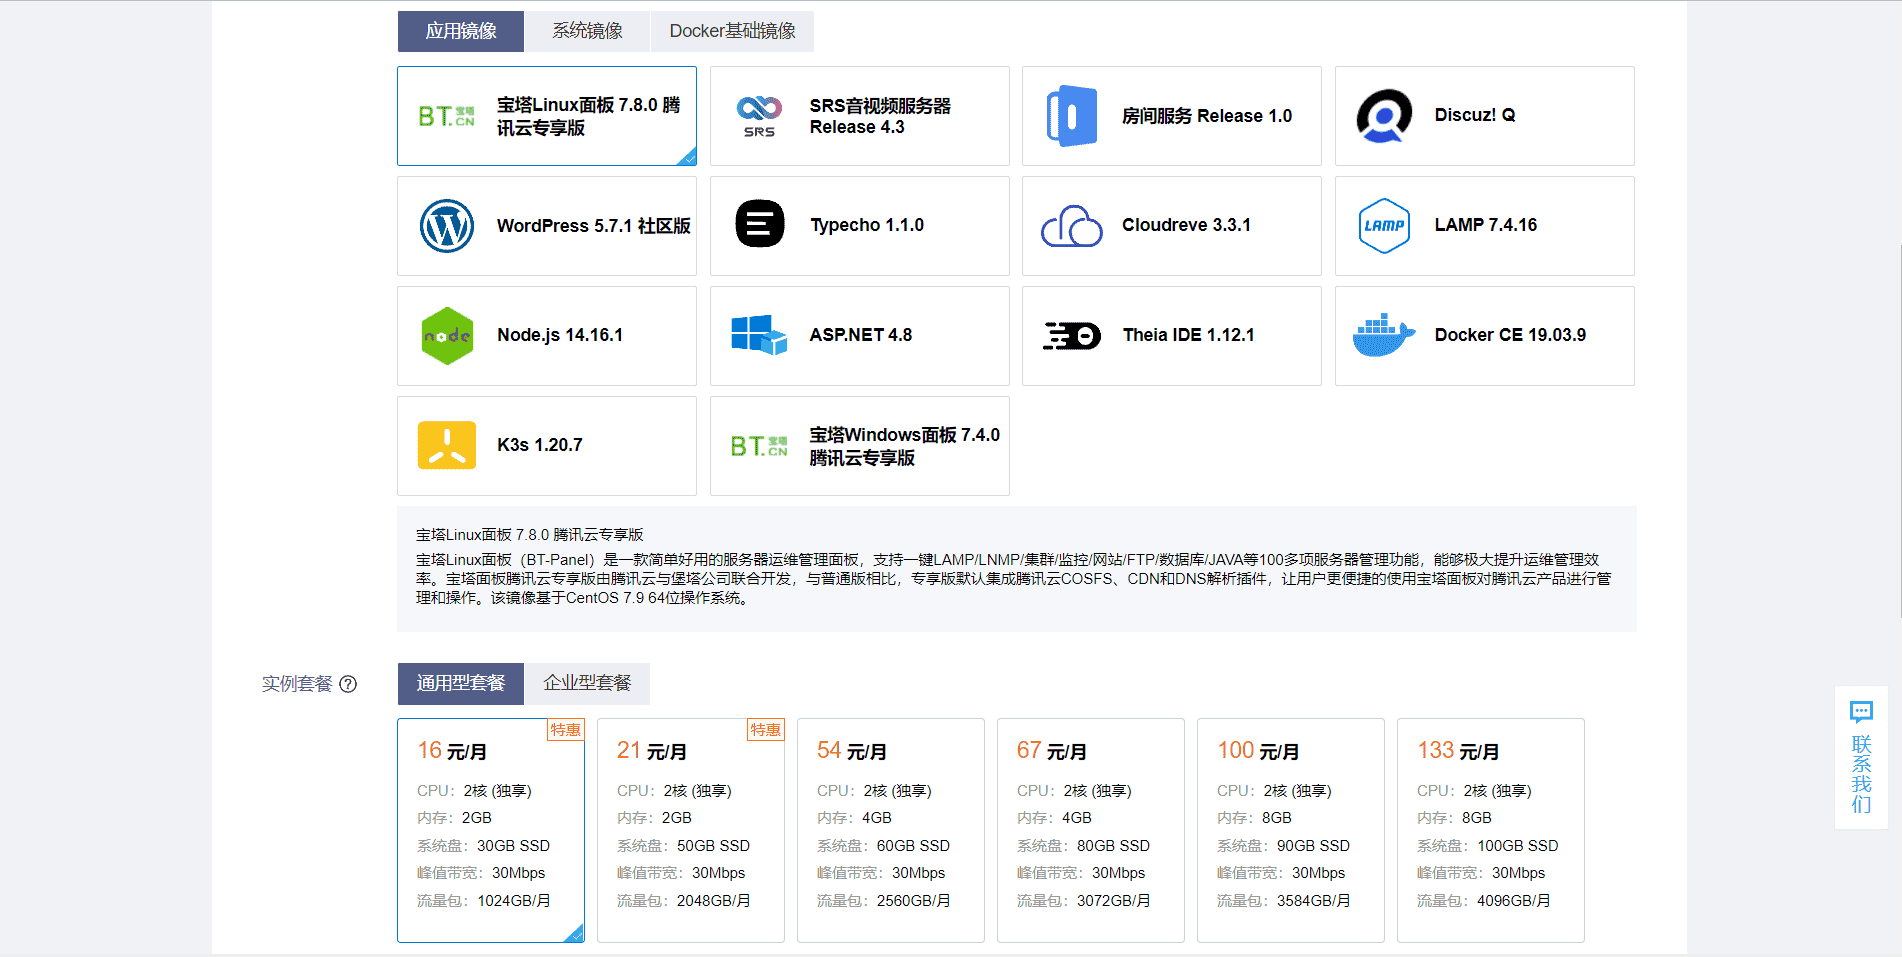Viewport: 1902px width, 957px height.
Task: Select the K3s 1.20.7 image
Action: (x=546, y=446)
